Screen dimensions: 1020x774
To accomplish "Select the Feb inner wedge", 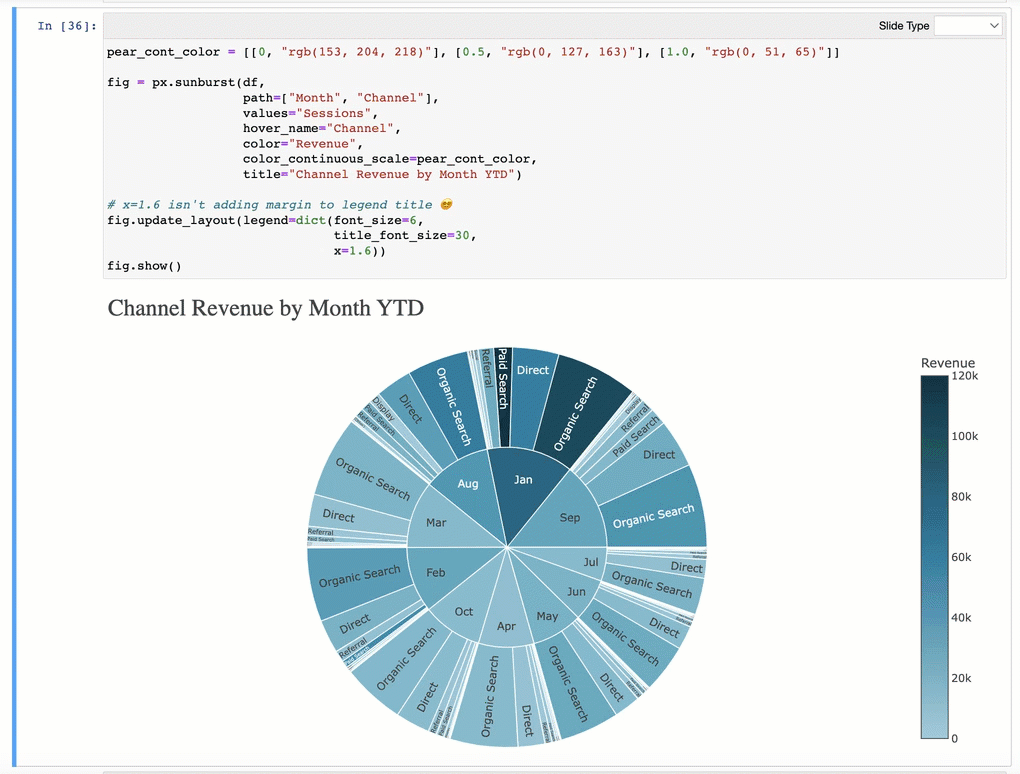I will pyautogui.click(x=436, y=574).
